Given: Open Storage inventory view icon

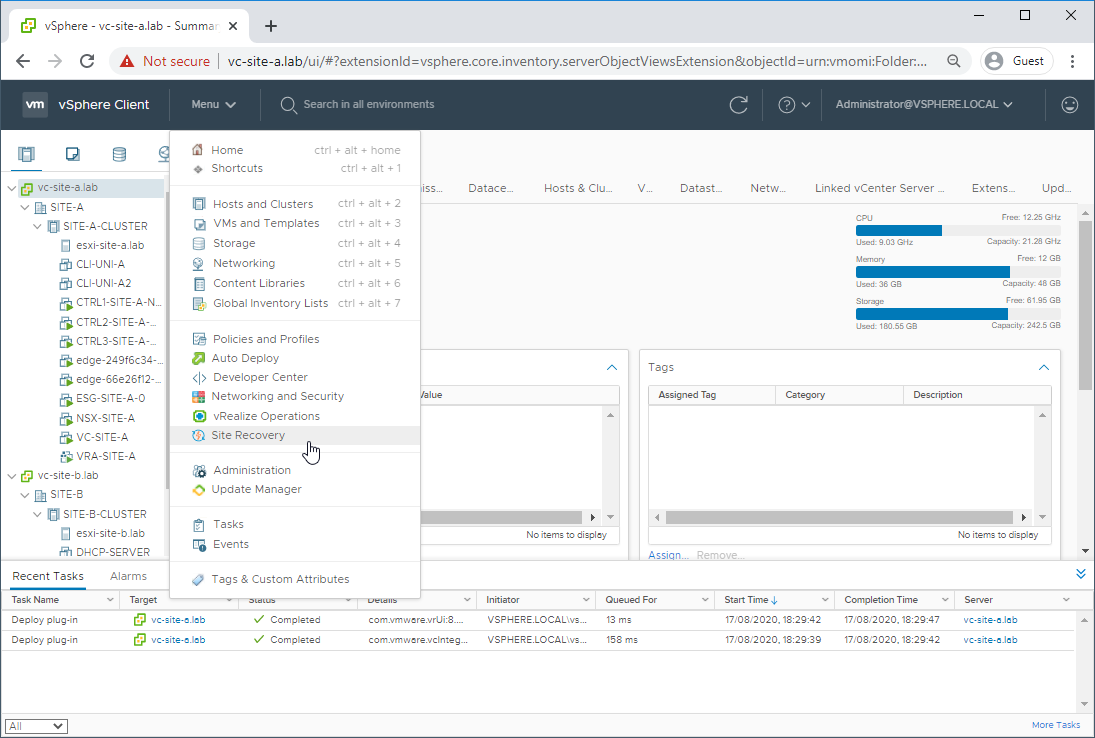Looking at the screenshot, I should click(119, 154).
